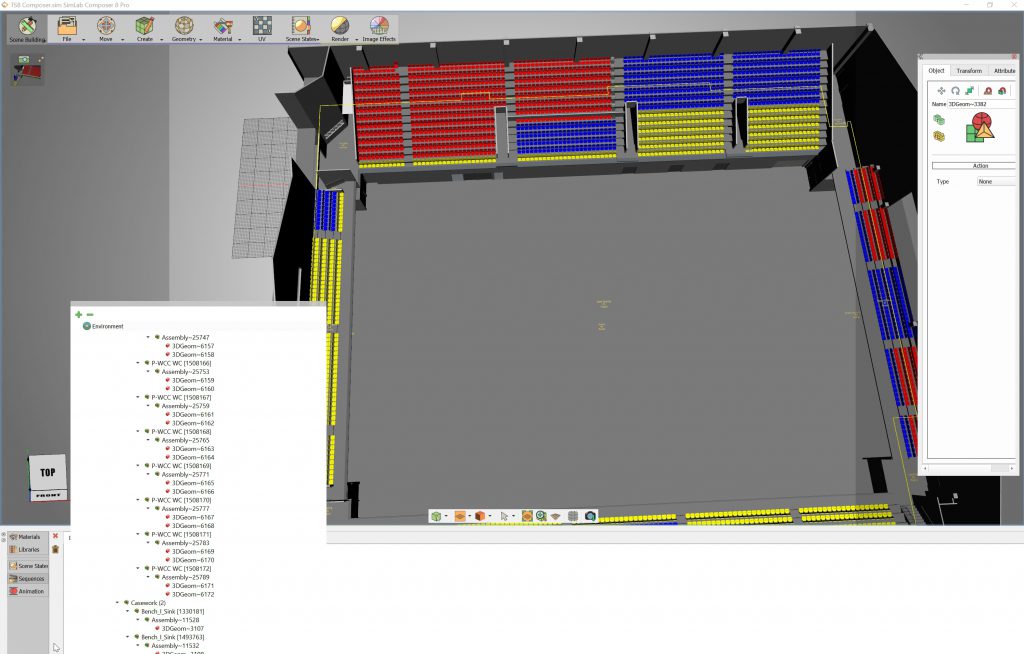
Task: Click the Material paint icon
Action: click(222, 26)
